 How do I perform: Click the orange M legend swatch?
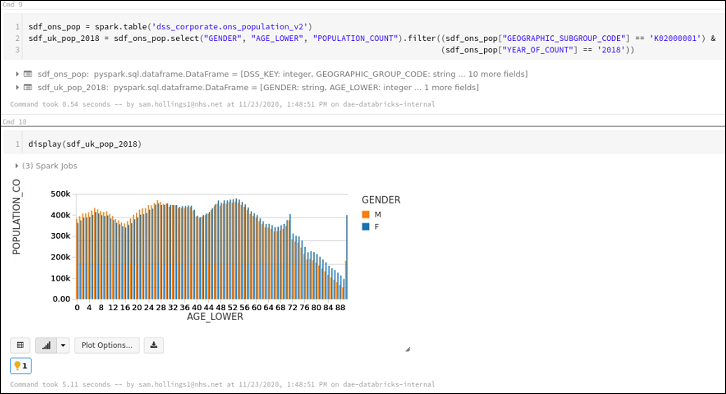point(366,214)
